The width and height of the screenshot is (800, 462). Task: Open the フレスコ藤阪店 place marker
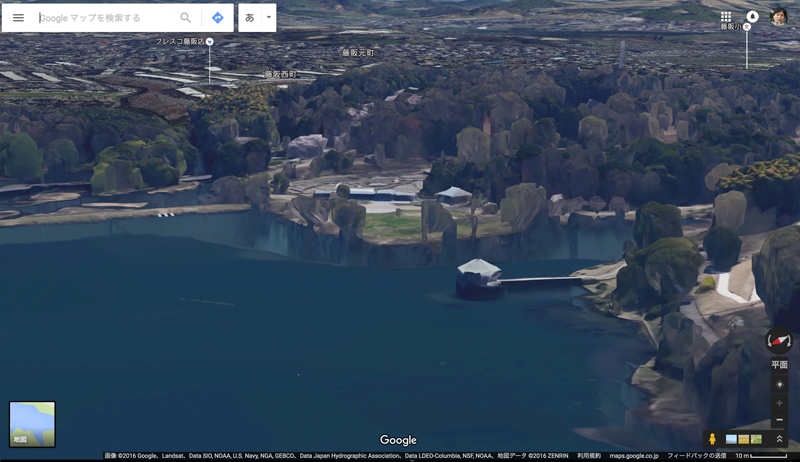click(209, 42)
